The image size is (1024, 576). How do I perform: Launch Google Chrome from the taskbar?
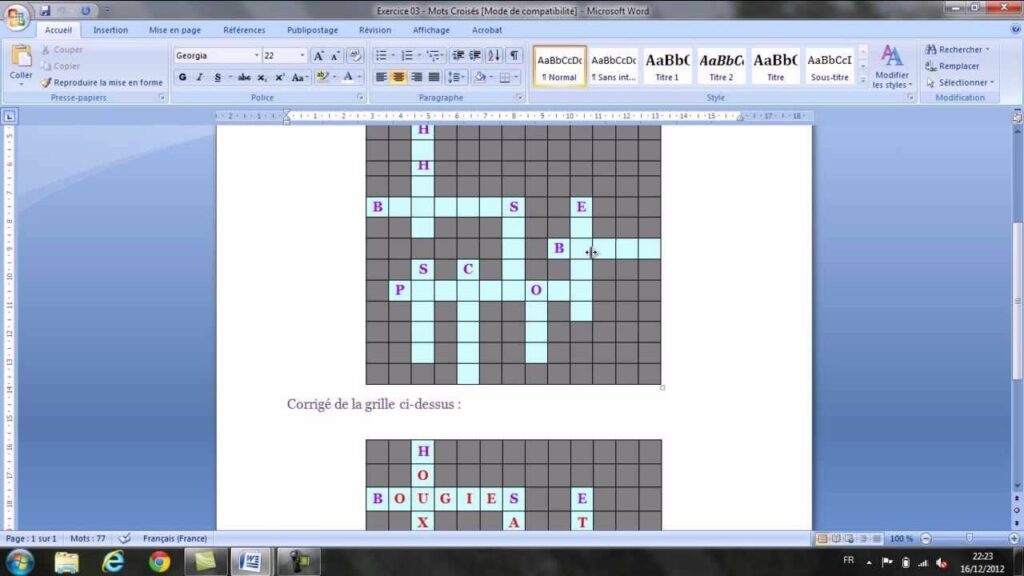click(x=159, y=561)
